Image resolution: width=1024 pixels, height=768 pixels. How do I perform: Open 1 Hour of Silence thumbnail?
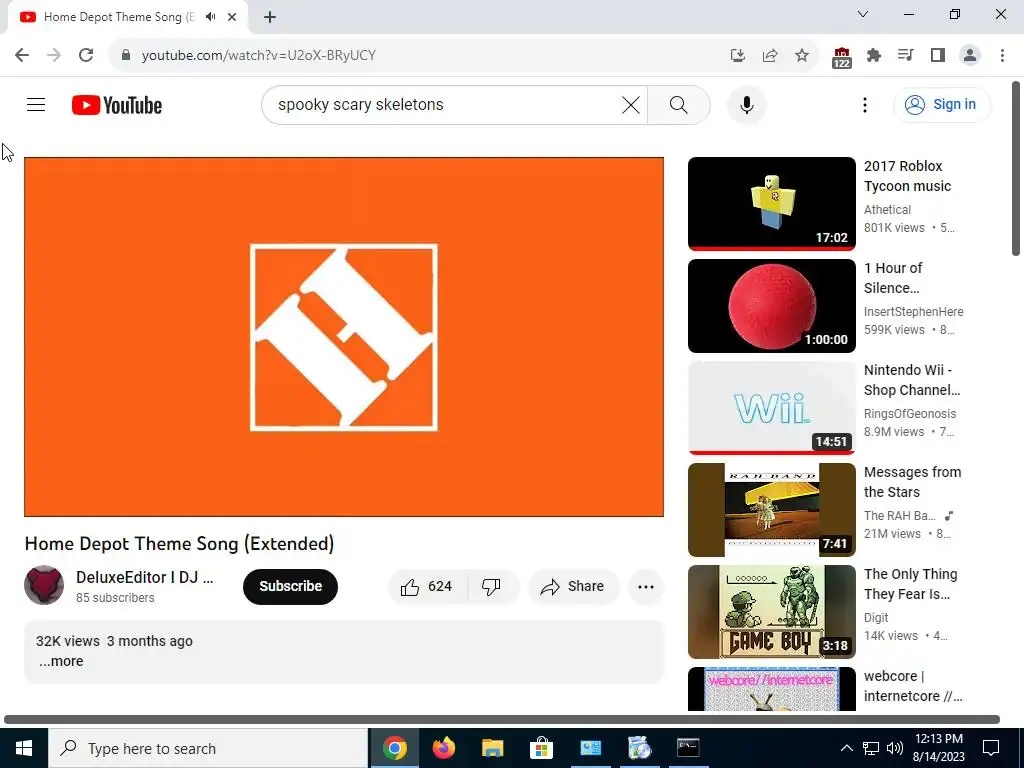[x=771, y=306]
